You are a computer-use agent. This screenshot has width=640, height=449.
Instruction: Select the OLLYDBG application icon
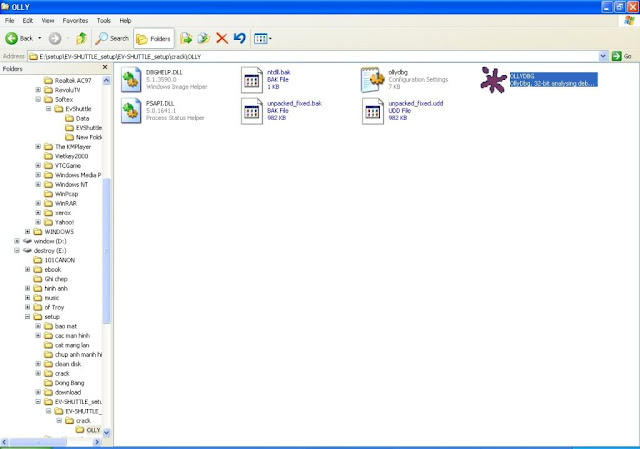point(493,80)
